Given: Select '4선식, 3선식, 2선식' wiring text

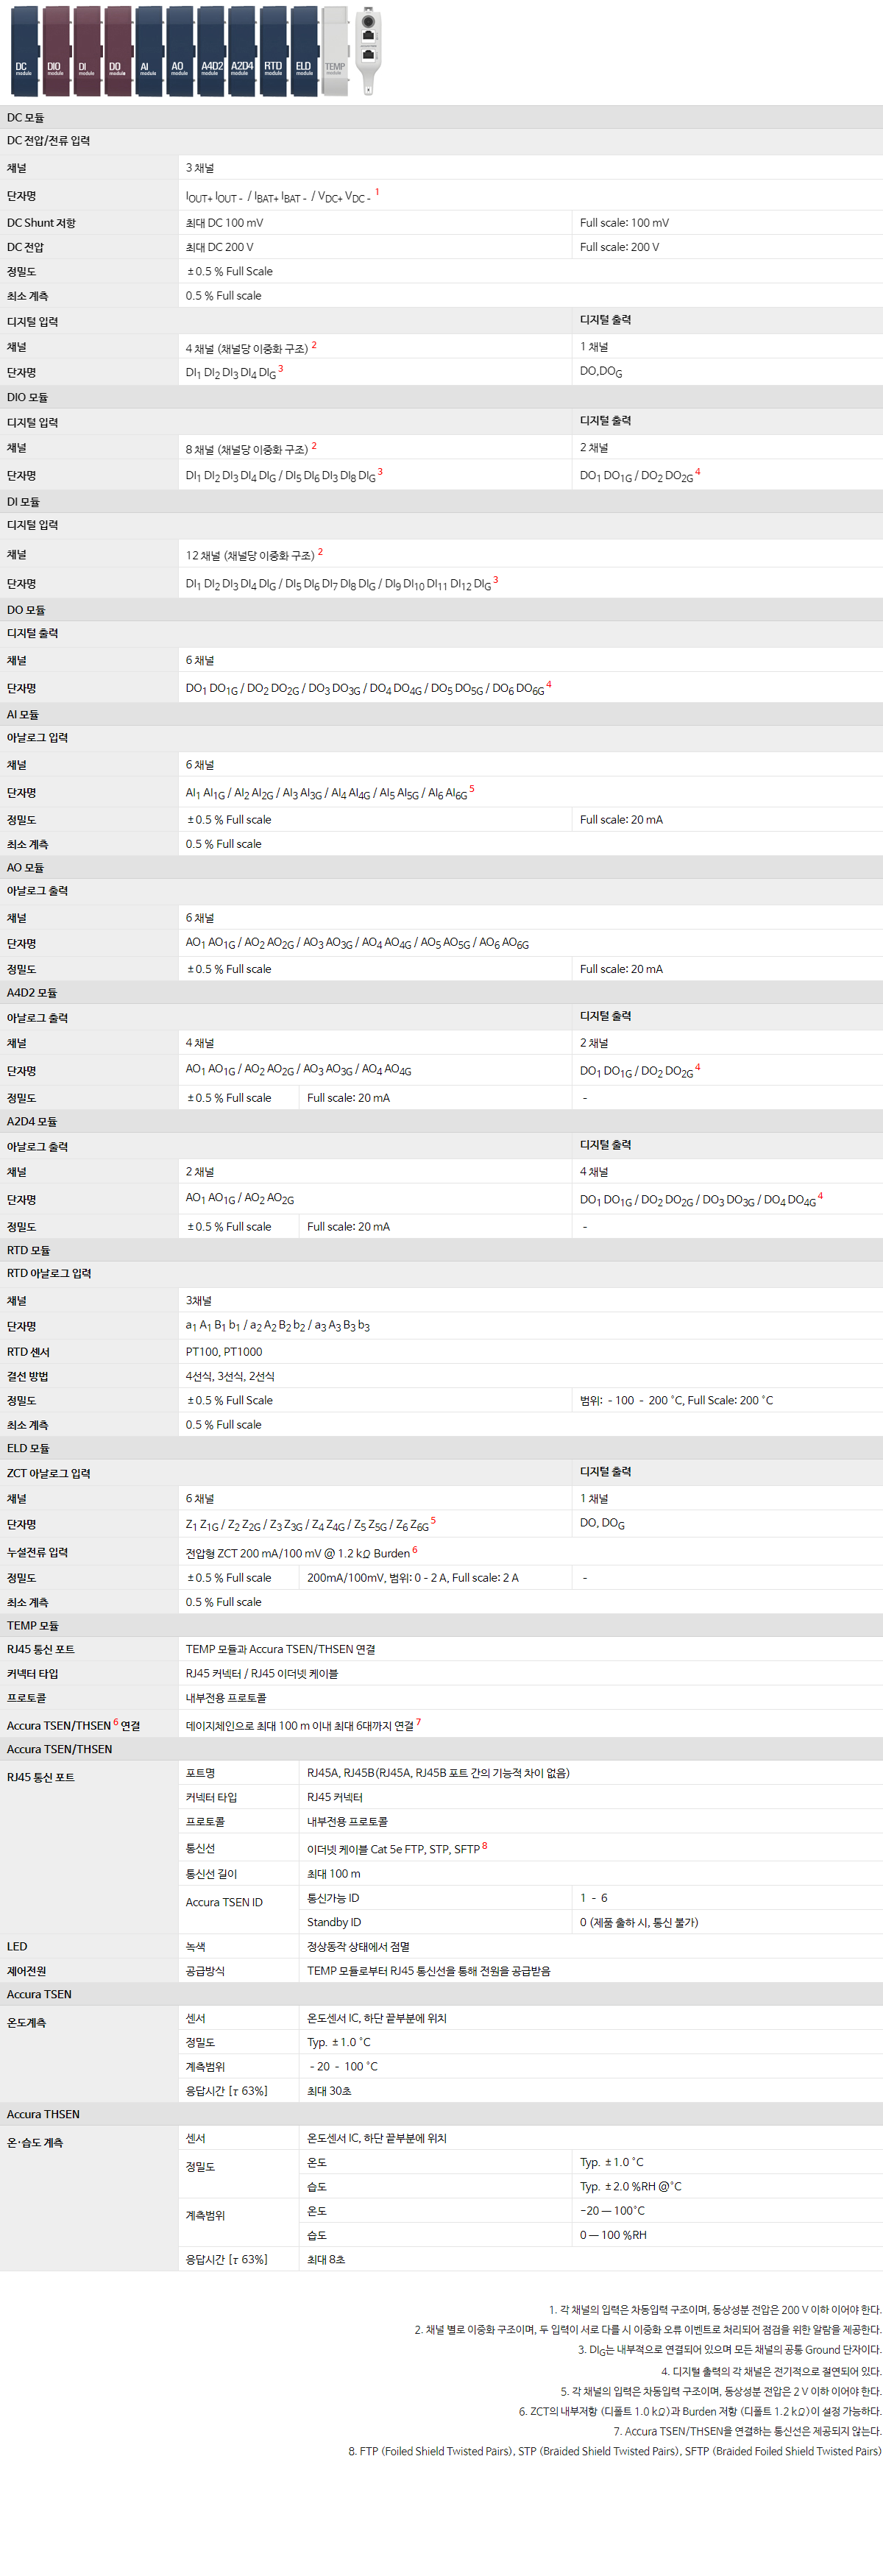Looking at the screenshot, I should pyautogui.click(x=230, y=1377).
